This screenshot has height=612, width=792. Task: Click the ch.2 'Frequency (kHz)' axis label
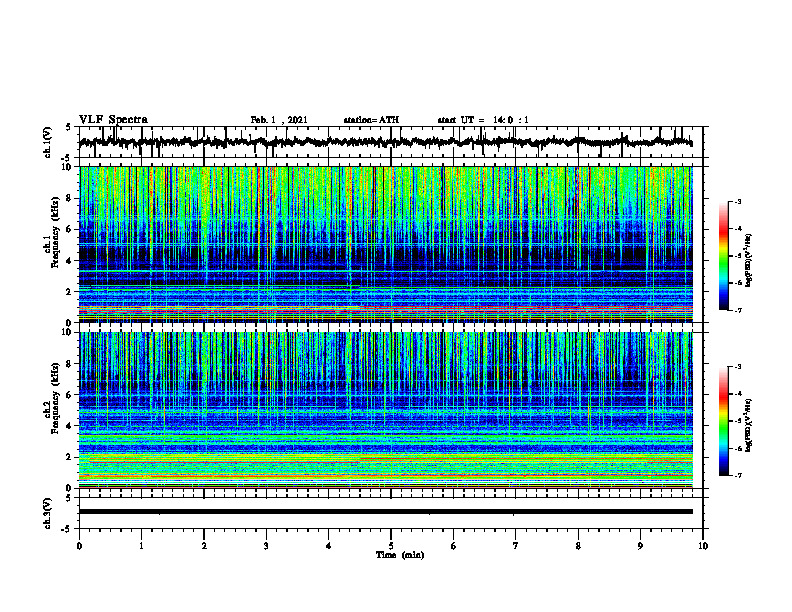55,398
